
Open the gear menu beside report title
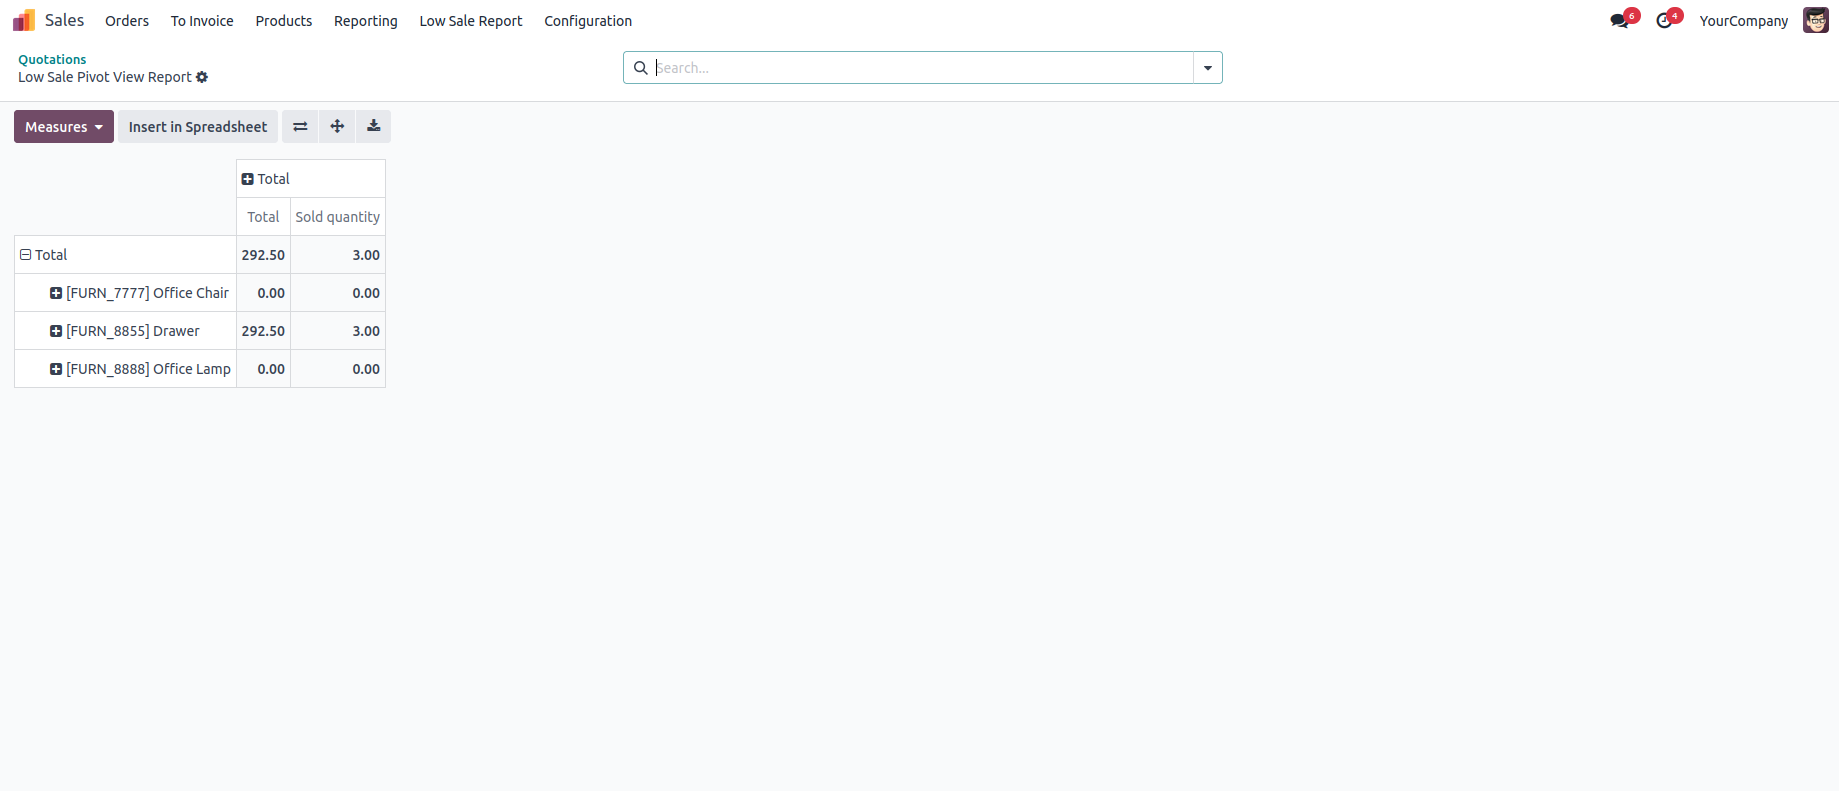[x=202, y=77]
